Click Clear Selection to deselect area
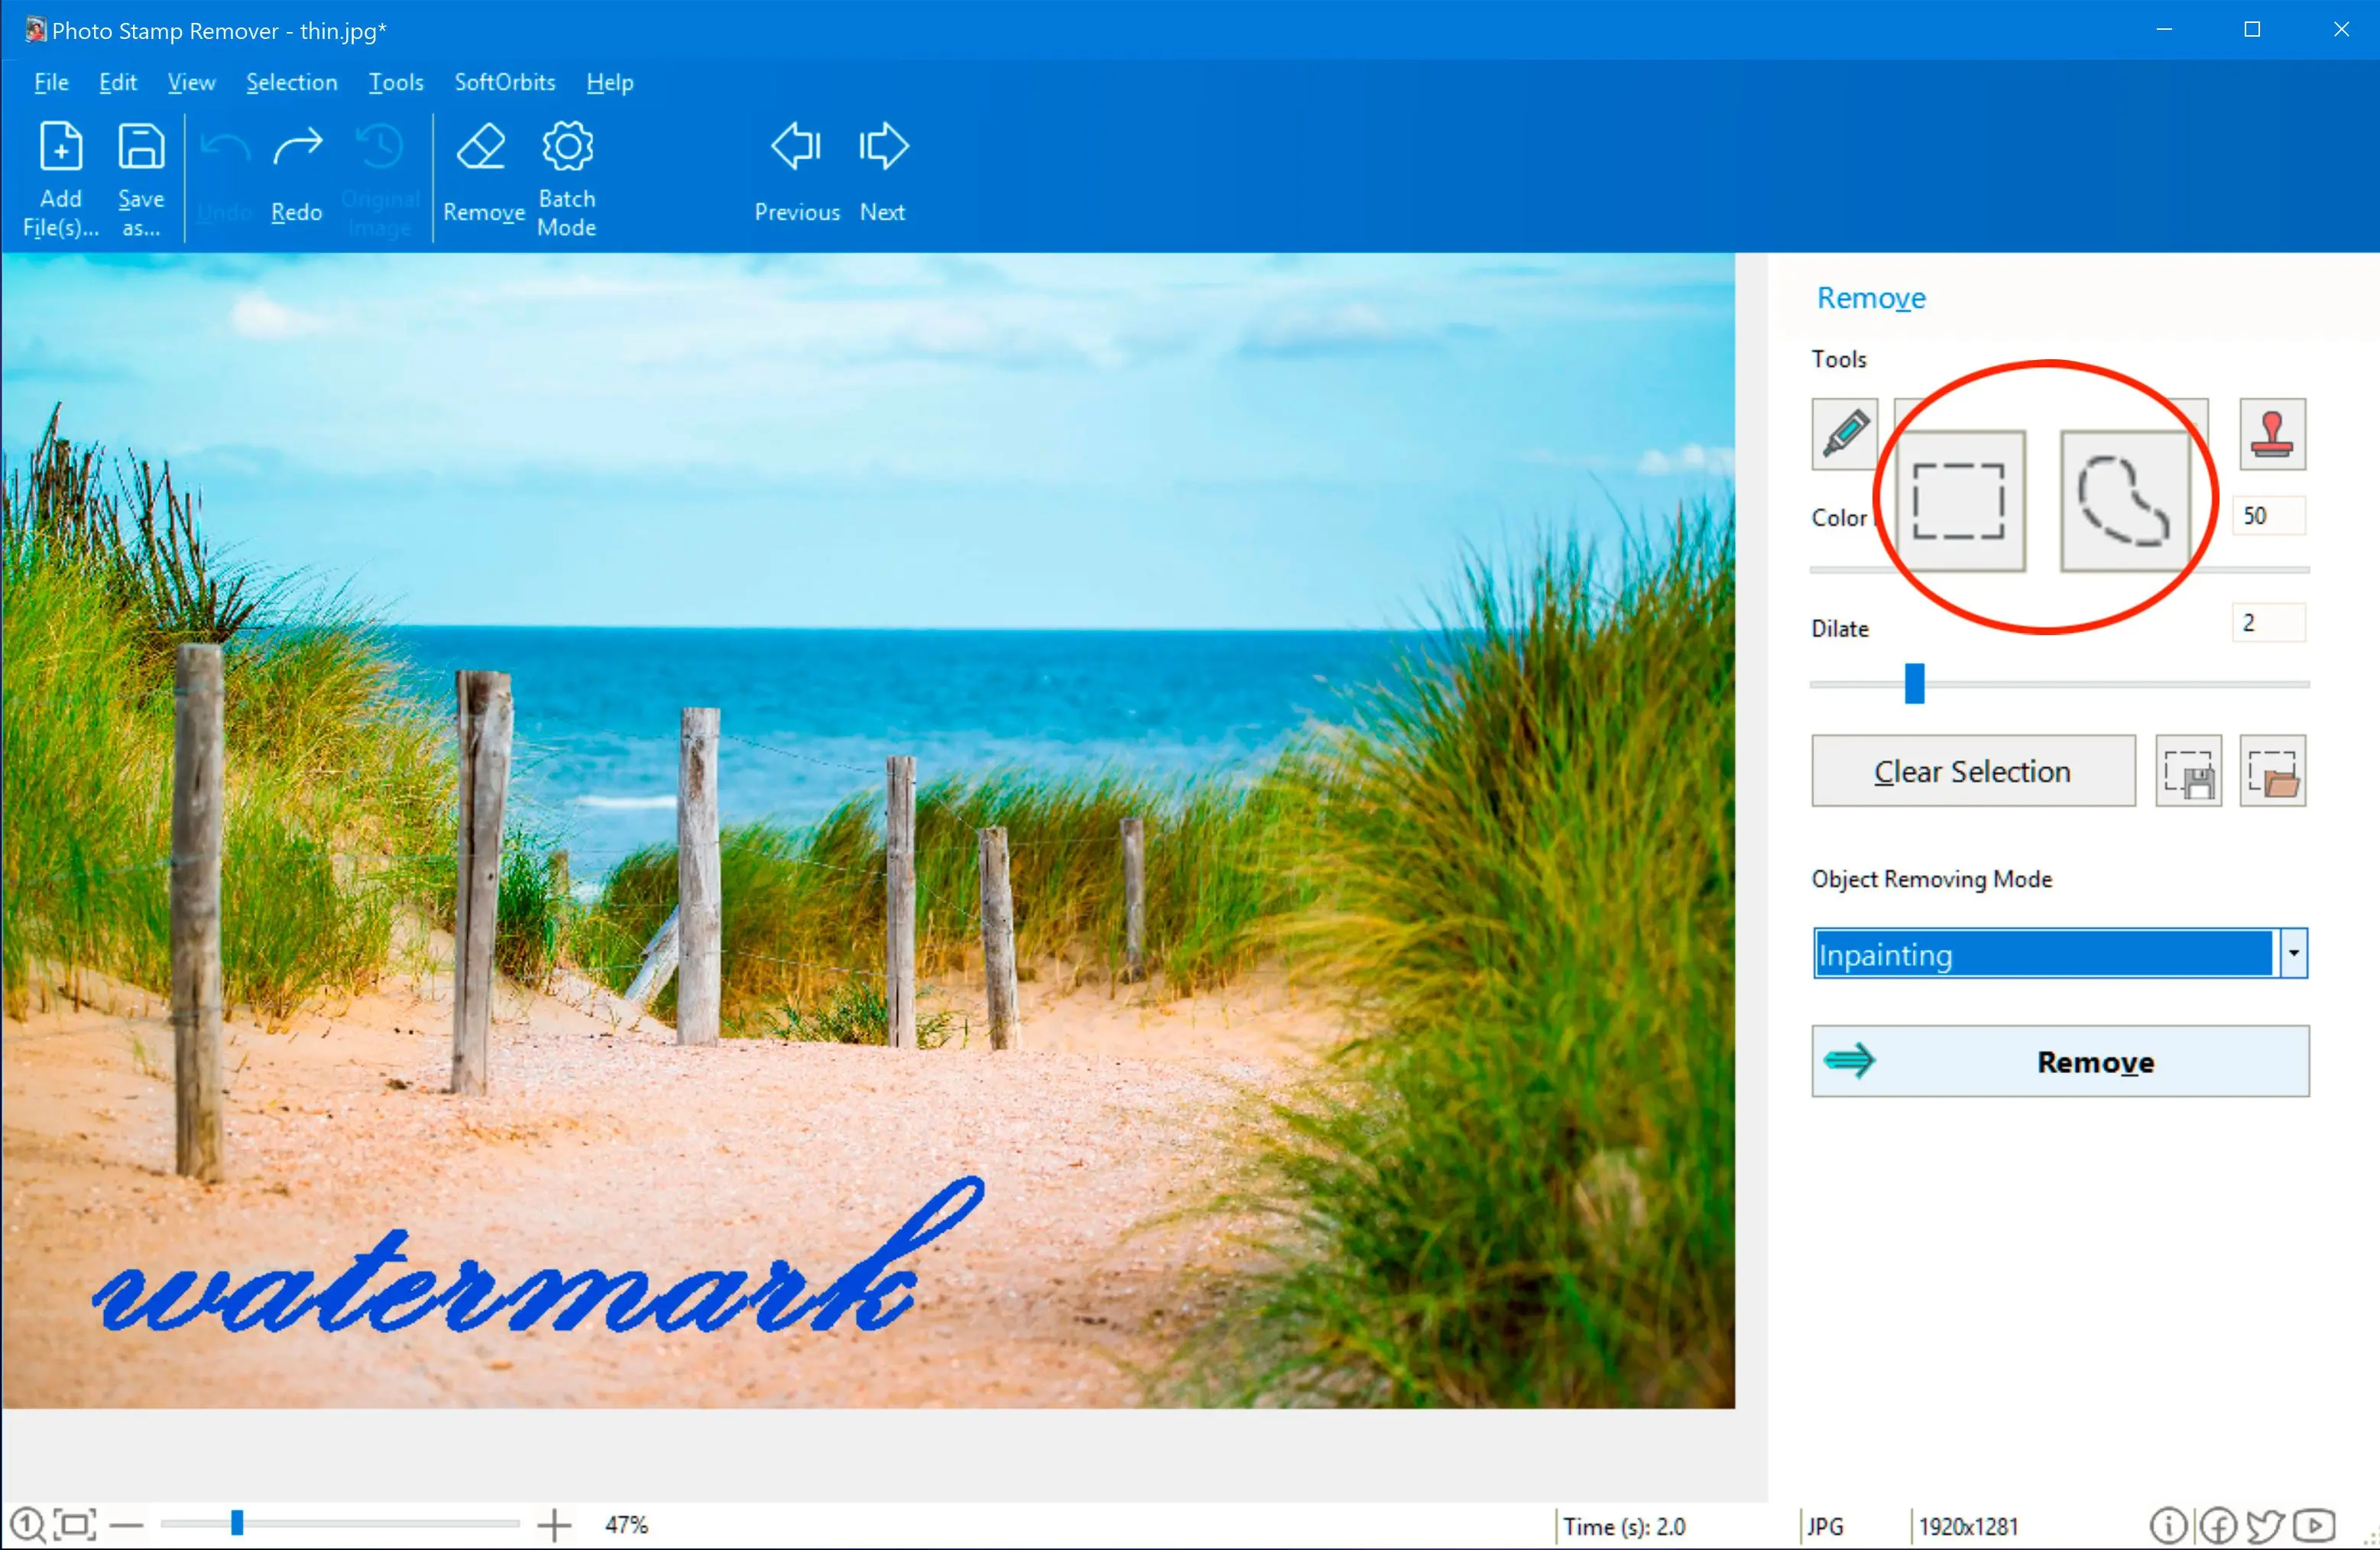 (1973, 771)
